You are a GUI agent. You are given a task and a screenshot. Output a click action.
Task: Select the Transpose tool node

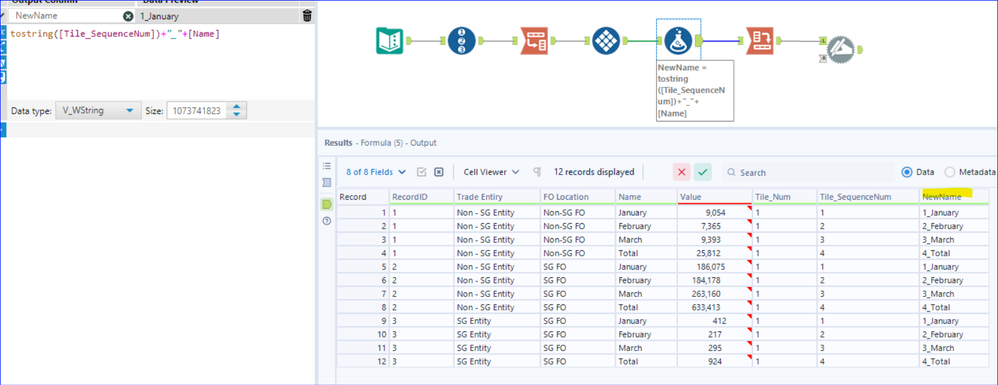tap(534, 41)
